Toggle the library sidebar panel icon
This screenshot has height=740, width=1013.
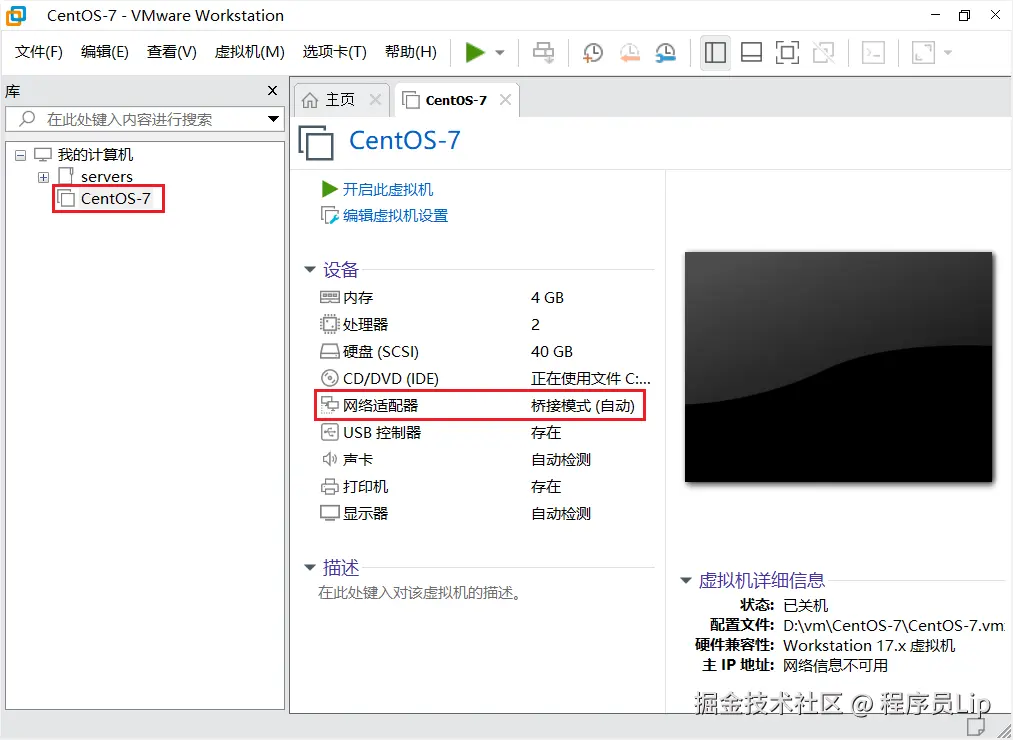click(715, 52)
